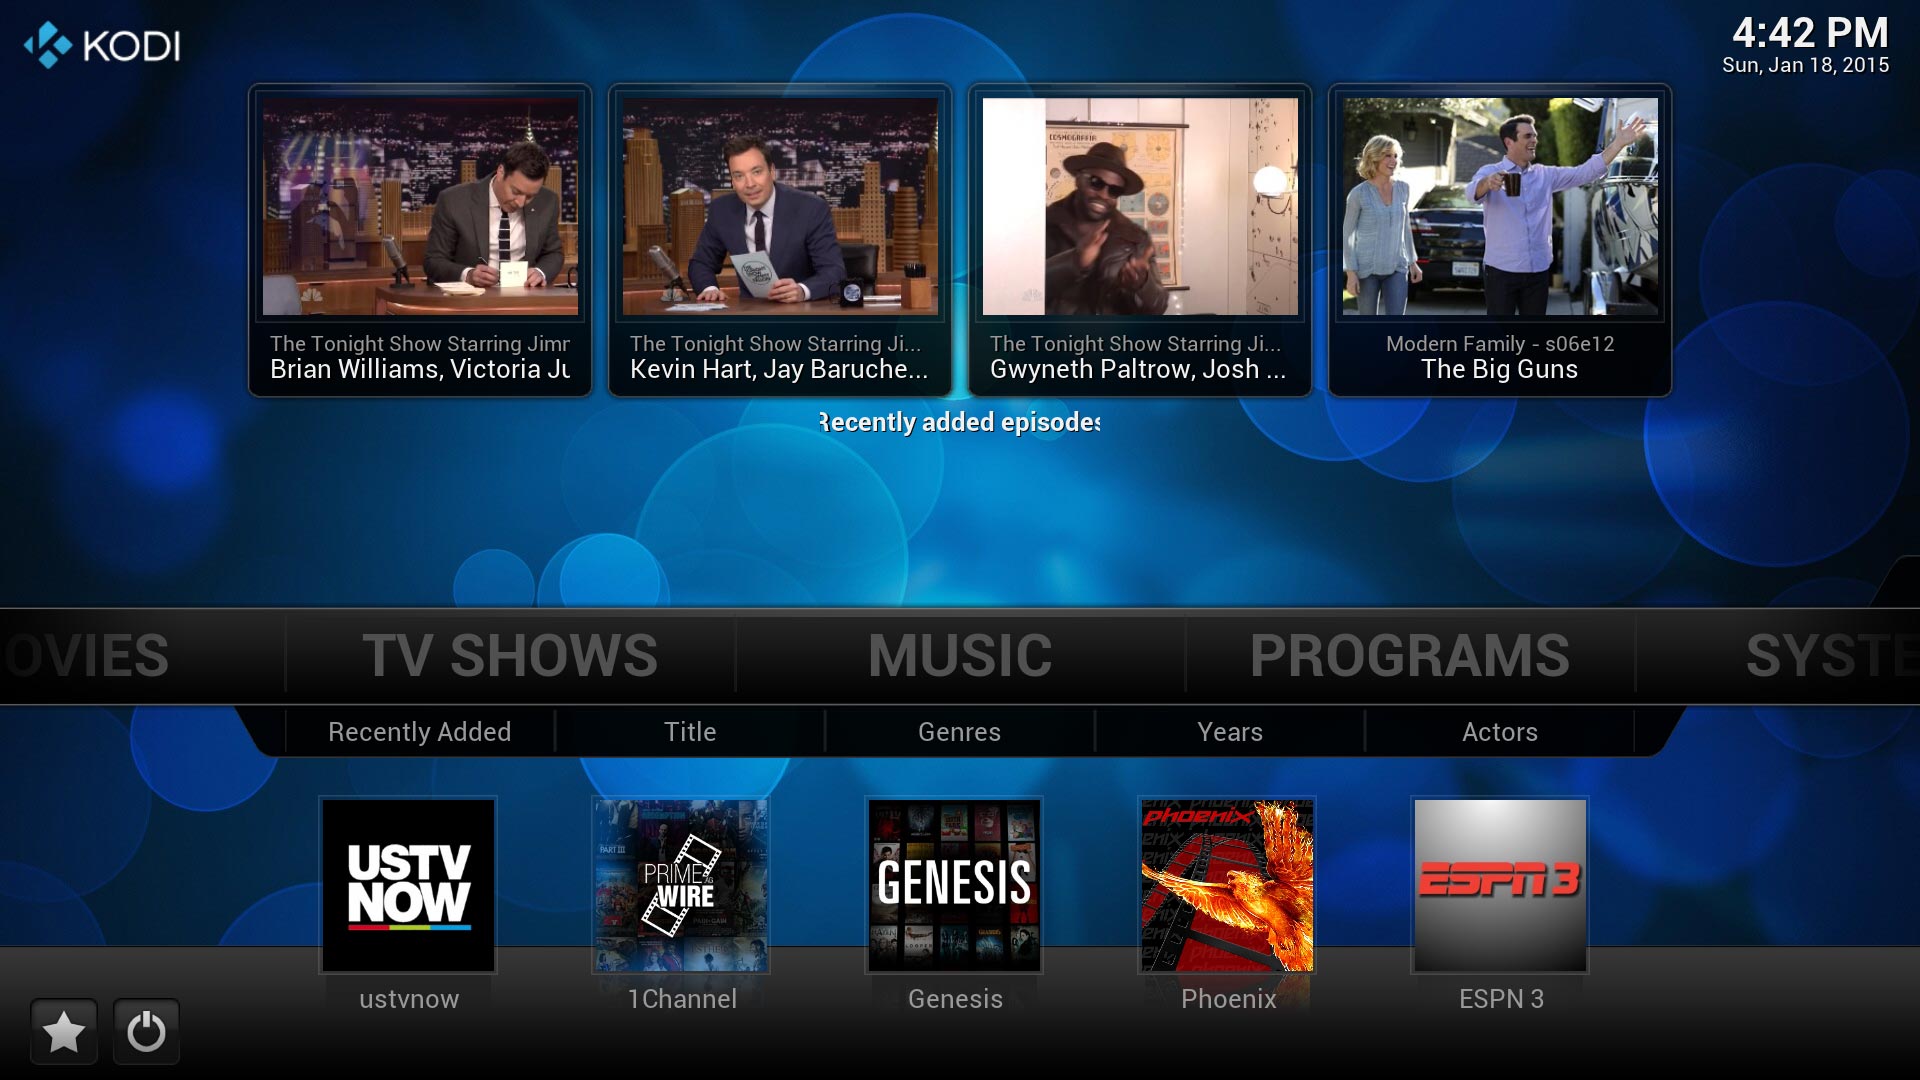Toggle visibility of recently added episodes
Viewport: 1920px width, 1080px height.
click(960, 422)
